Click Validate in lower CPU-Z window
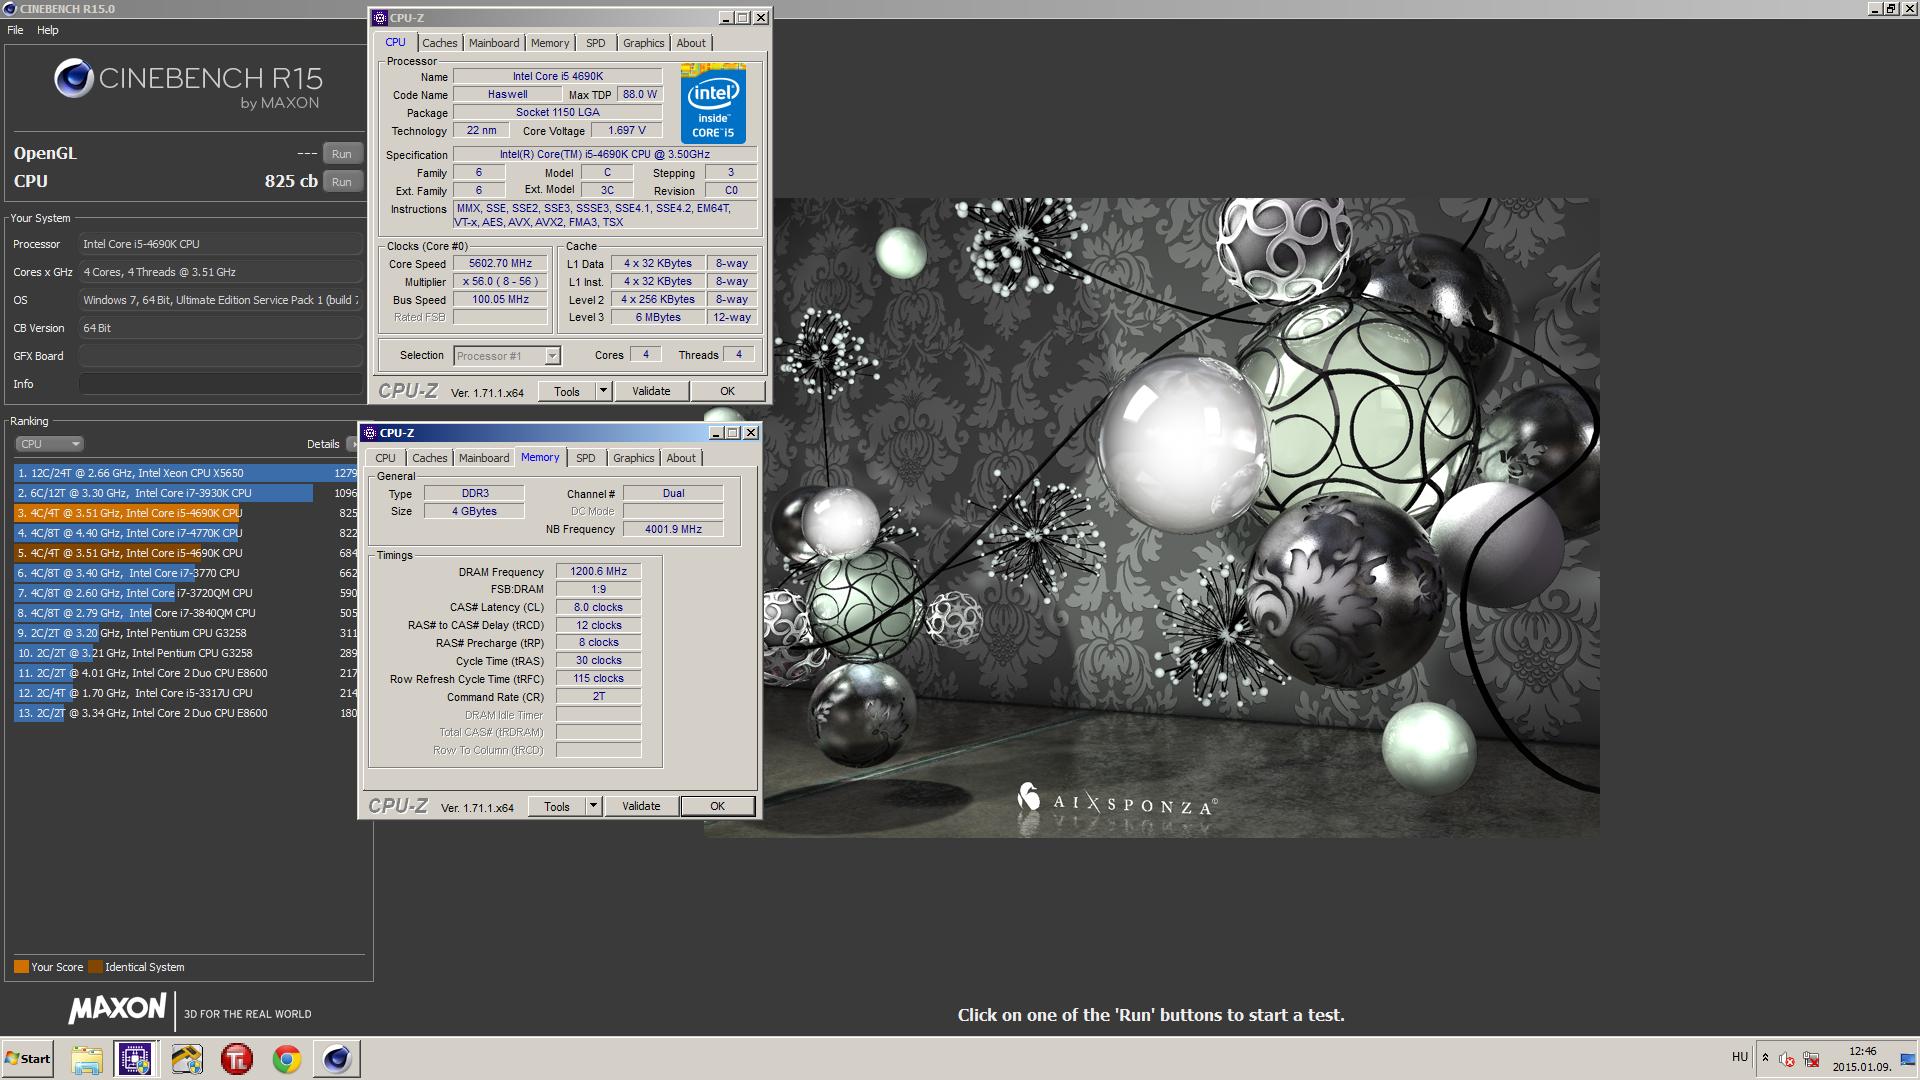 tap(641, 807)
